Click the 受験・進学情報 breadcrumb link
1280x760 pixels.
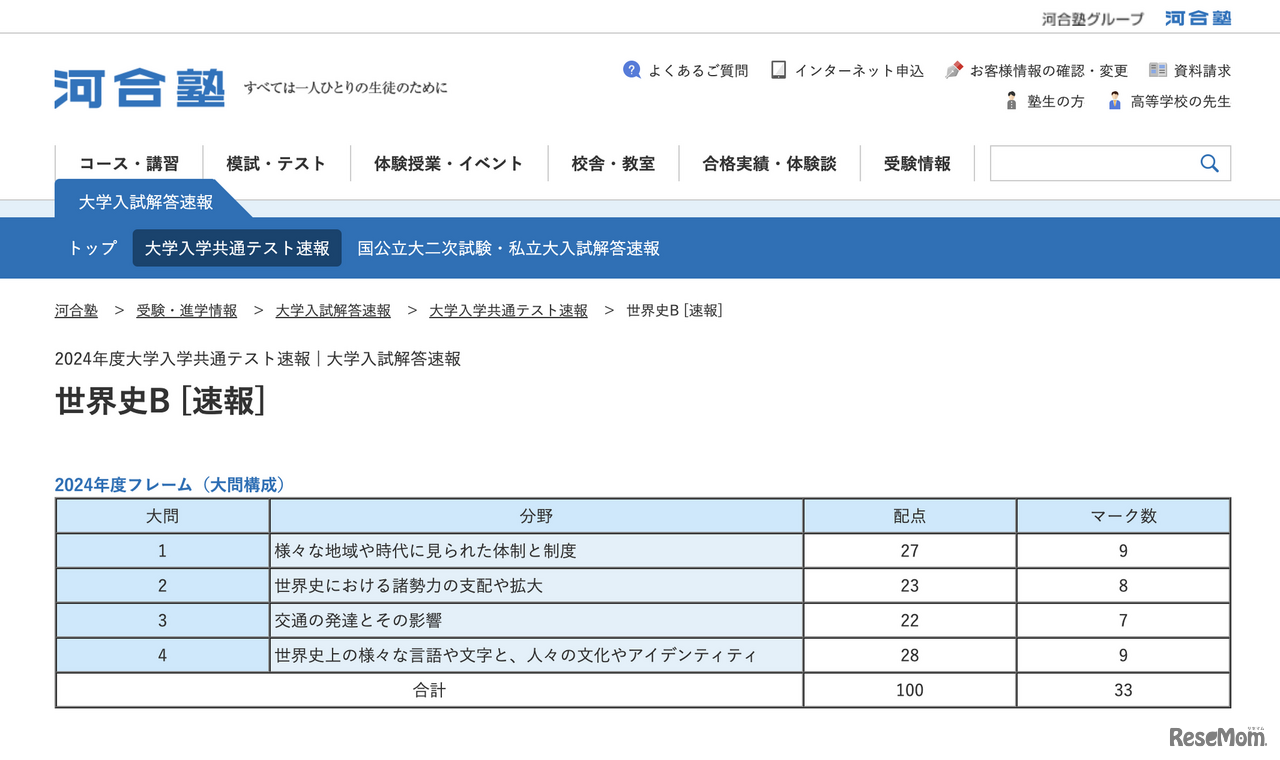(187, 310)
